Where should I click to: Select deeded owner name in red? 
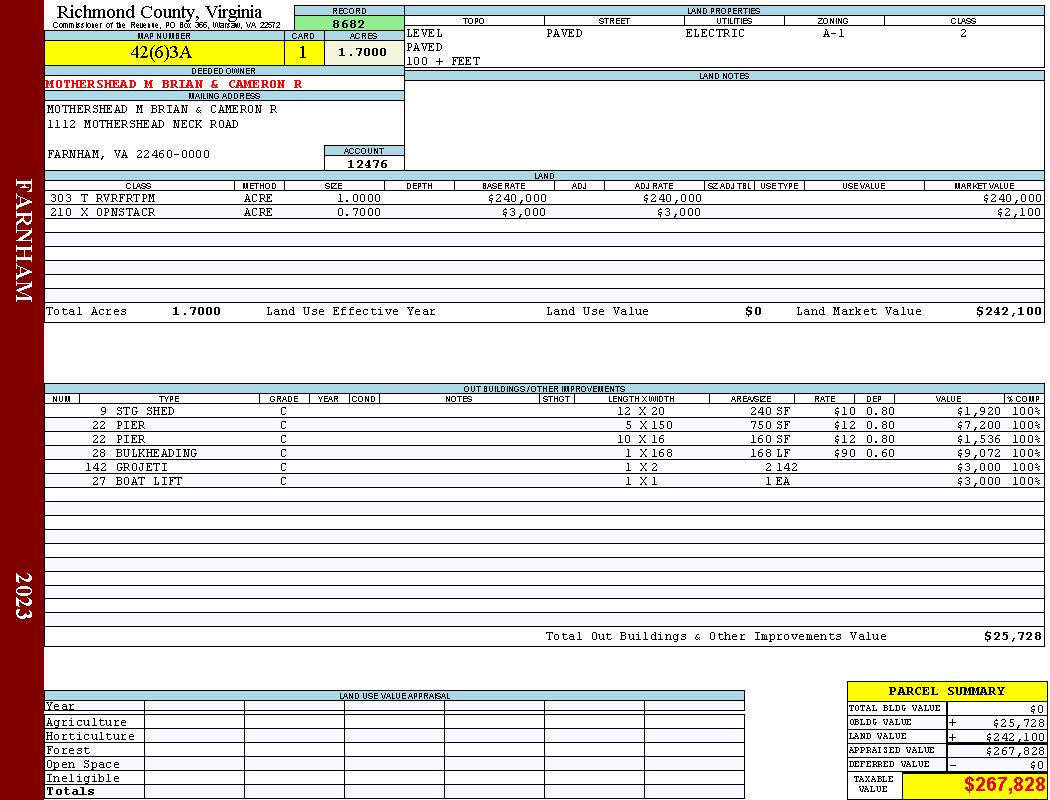click(x=173, y=84)
